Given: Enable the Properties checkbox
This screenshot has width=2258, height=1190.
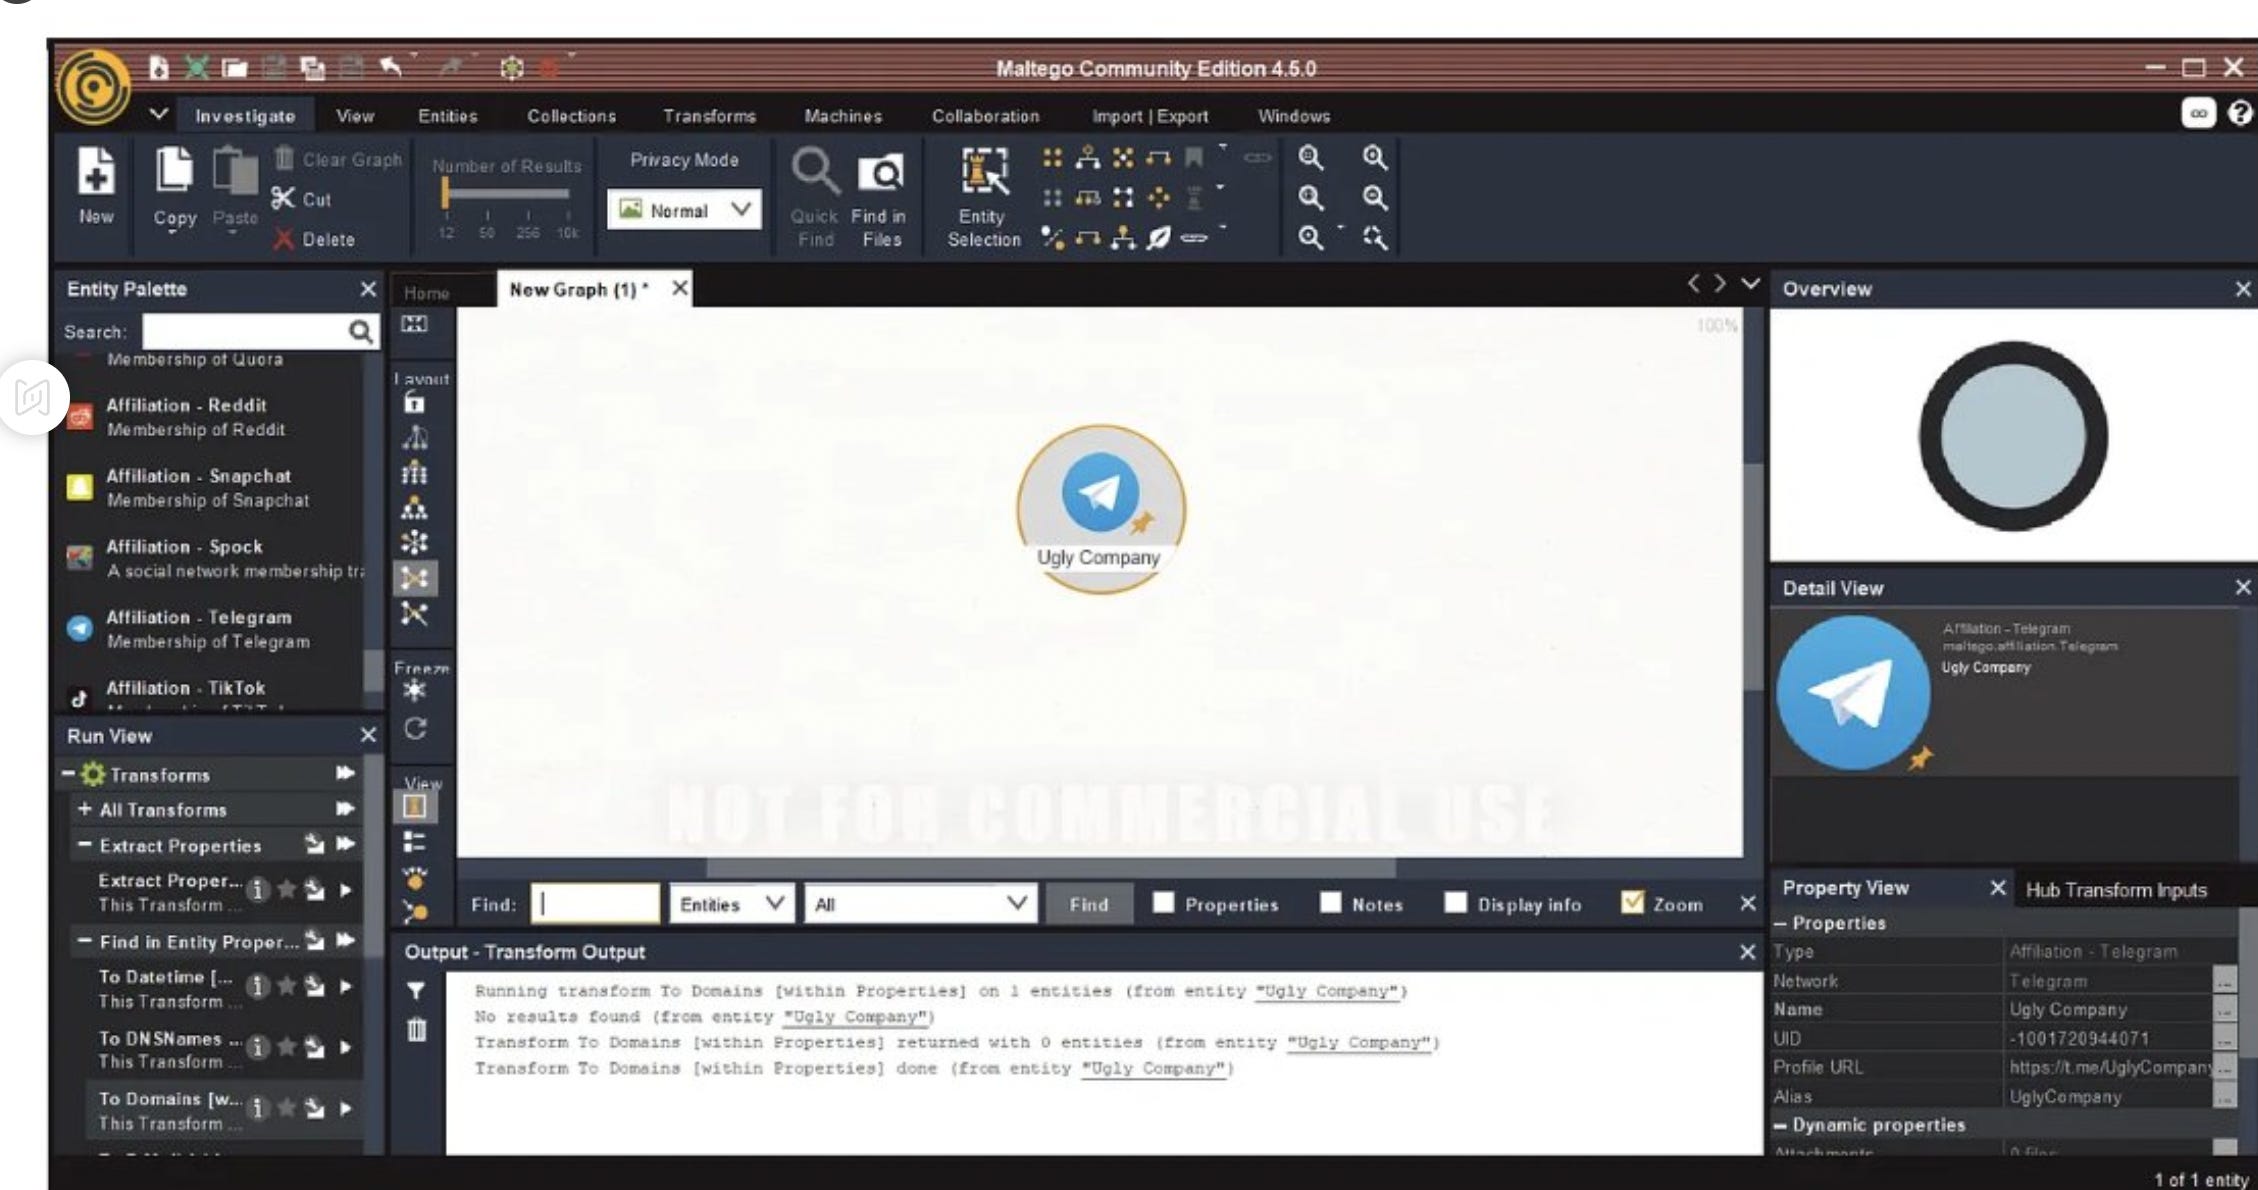Looking at the screenshot, I should coord(1163,903).
